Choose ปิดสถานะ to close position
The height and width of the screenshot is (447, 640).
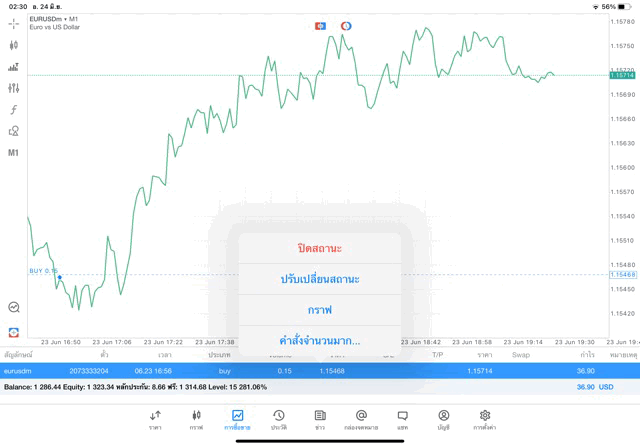(320, 248)
